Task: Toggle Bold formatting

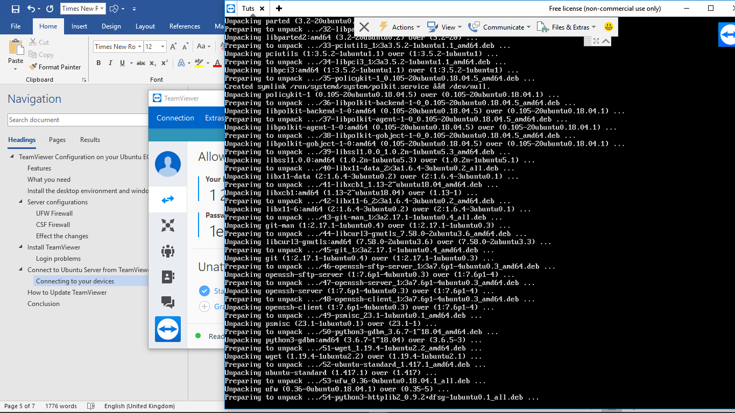Action: click(98, 63)
